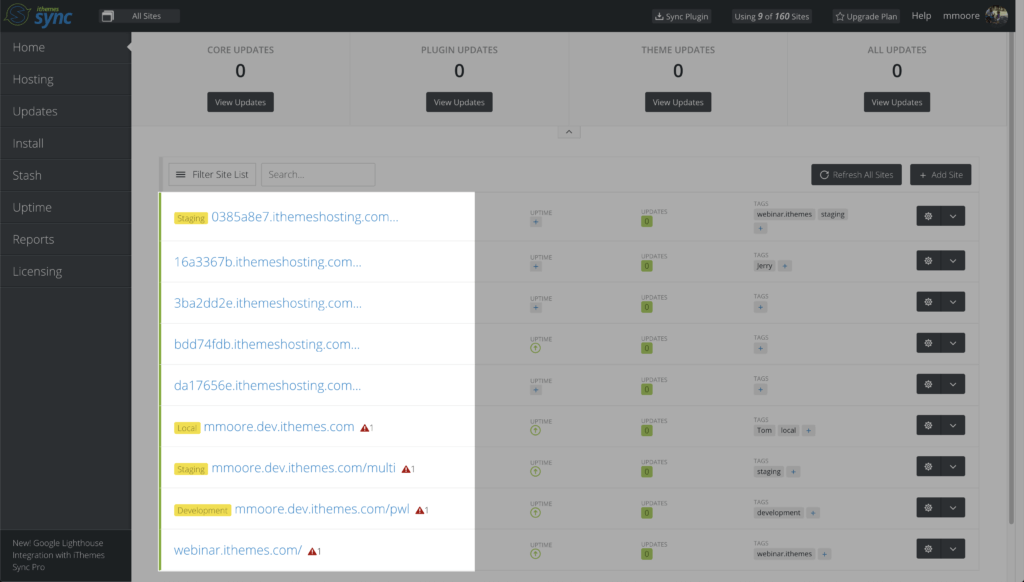This screenshot has height=582, width=1024.
Task: Click the Filter Site List button
Action: point(212,174)
